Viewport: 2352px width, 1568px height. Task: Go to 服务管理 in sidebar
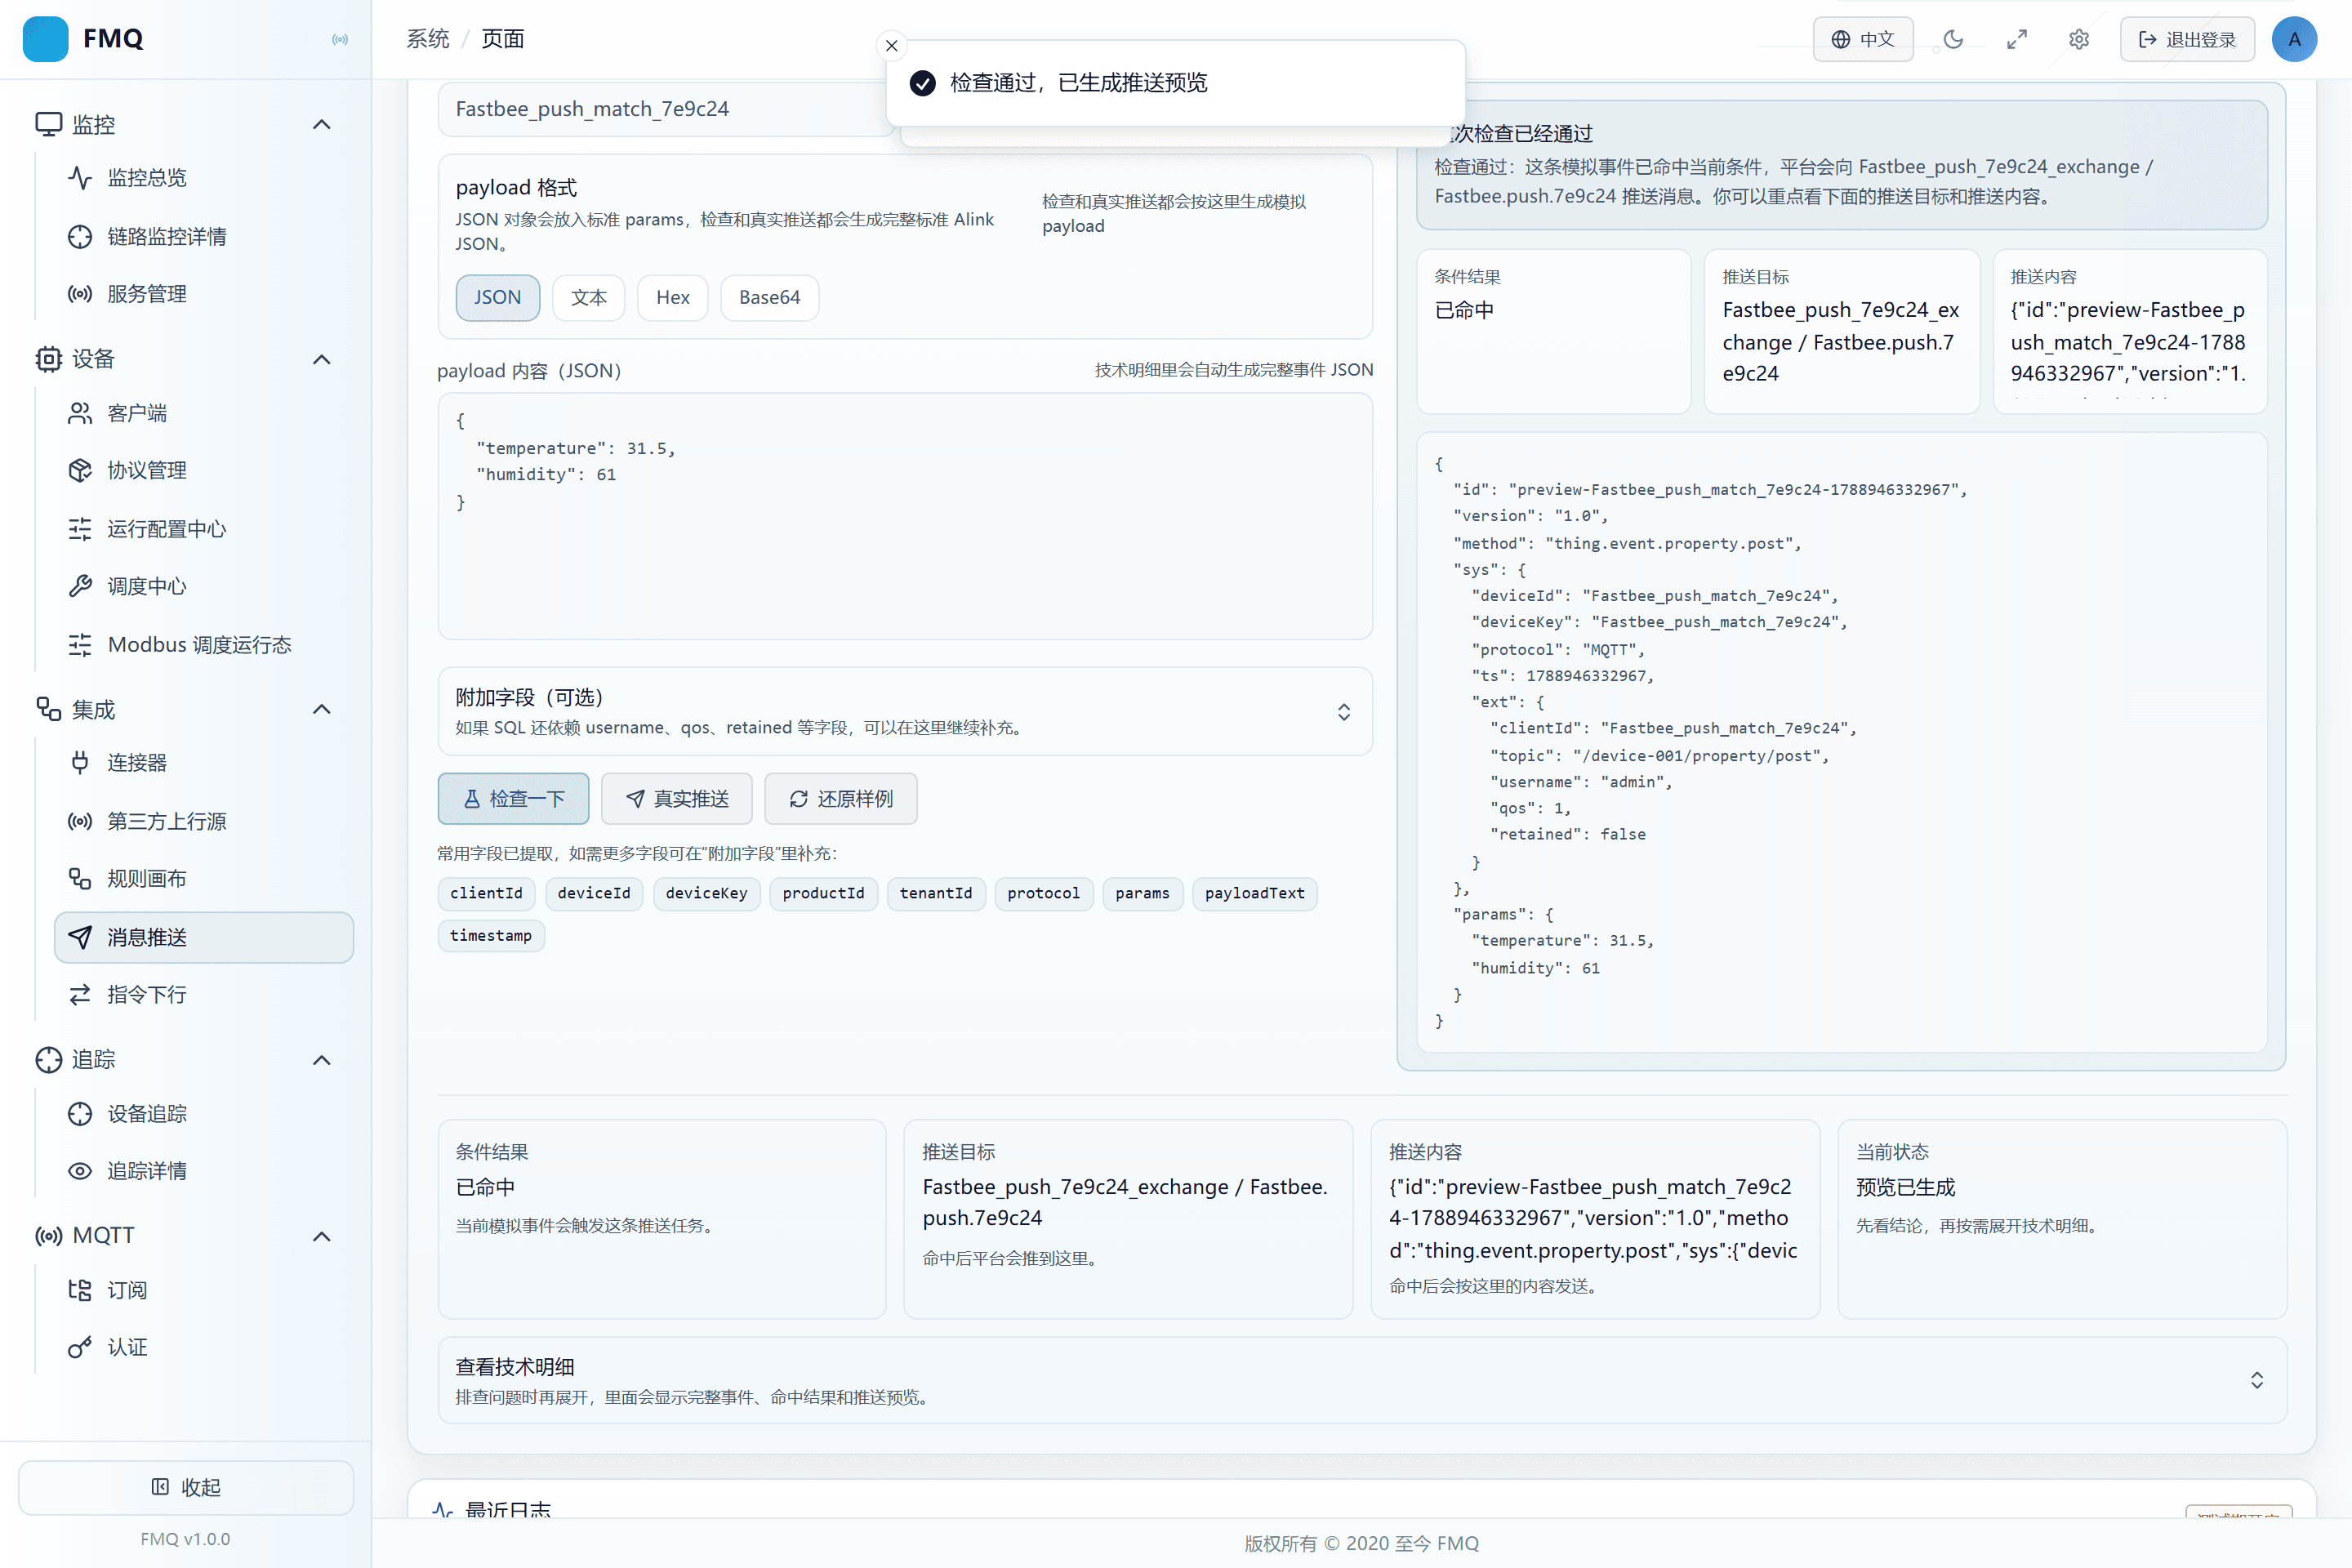click(x=204, y=294)
